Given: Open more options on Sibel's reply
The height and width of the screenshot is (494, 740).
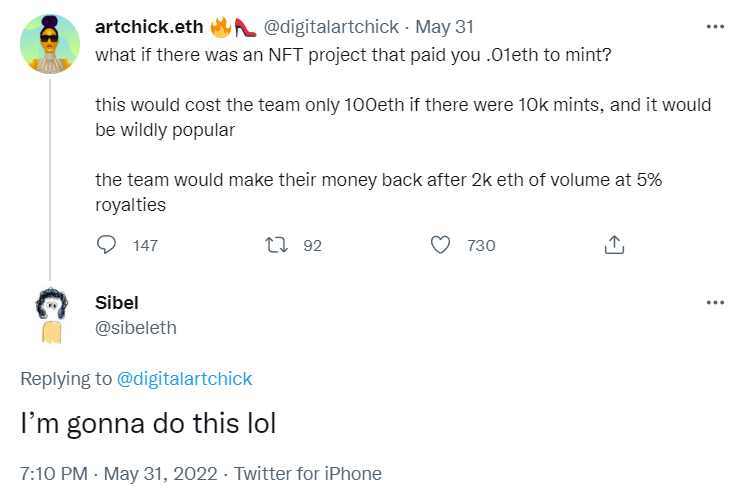Looking at the screenshot, I should pyautogui.click(x=714, y=302).
